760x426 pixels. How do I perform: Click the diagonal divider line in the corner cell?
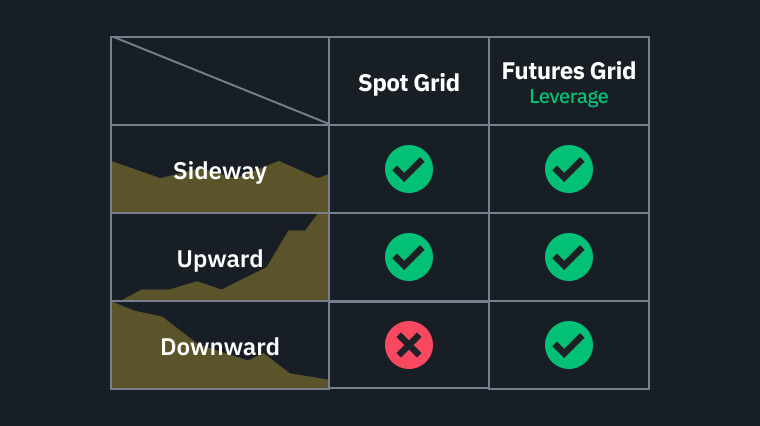[x=220, y=80]
